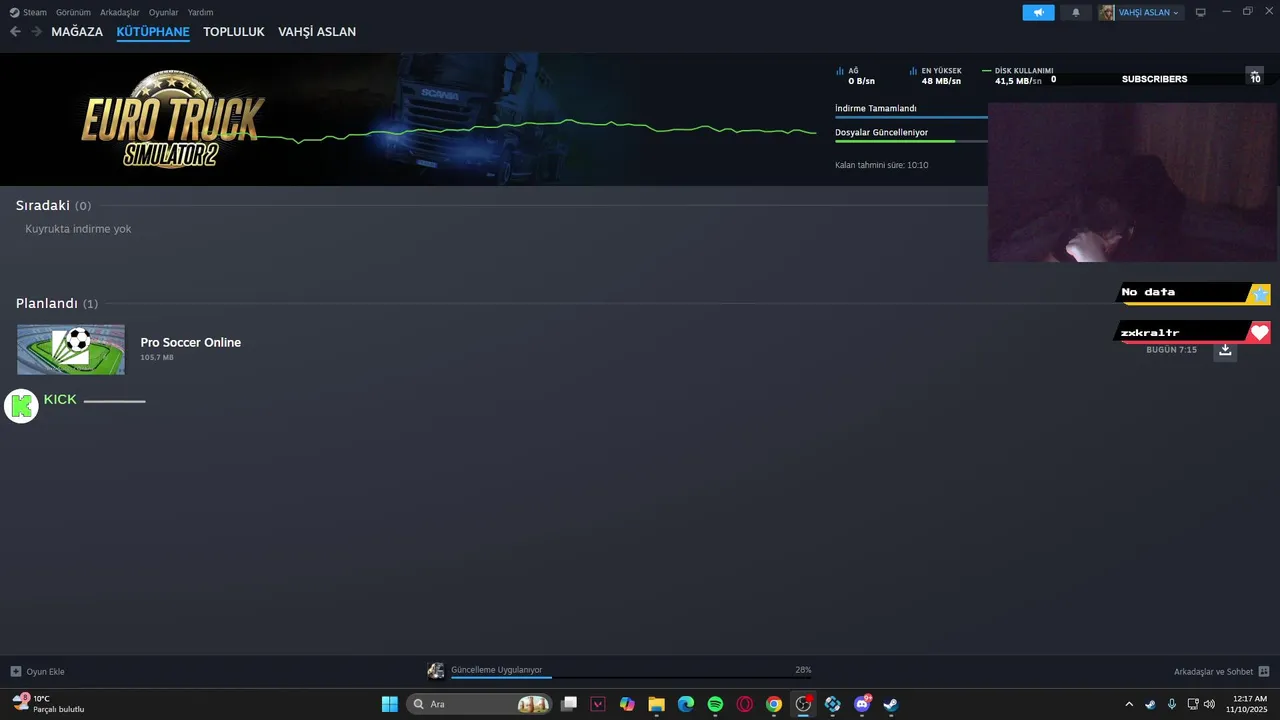
Task: Open Task View on the taskbar
Action: click(569, 704)
